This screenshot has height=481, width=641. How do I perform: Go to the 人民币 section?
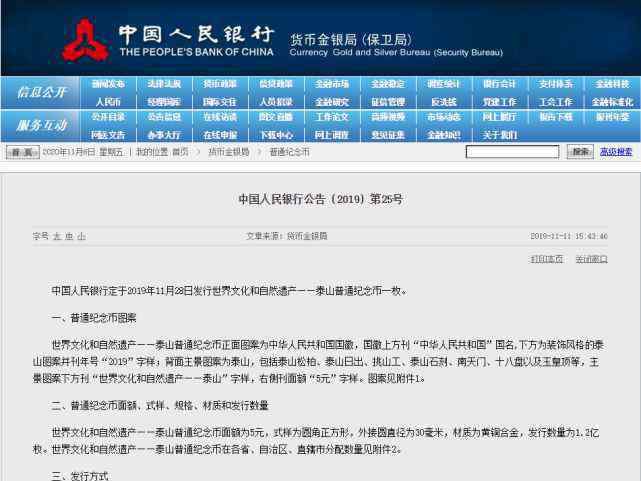[x=108, y=102]
